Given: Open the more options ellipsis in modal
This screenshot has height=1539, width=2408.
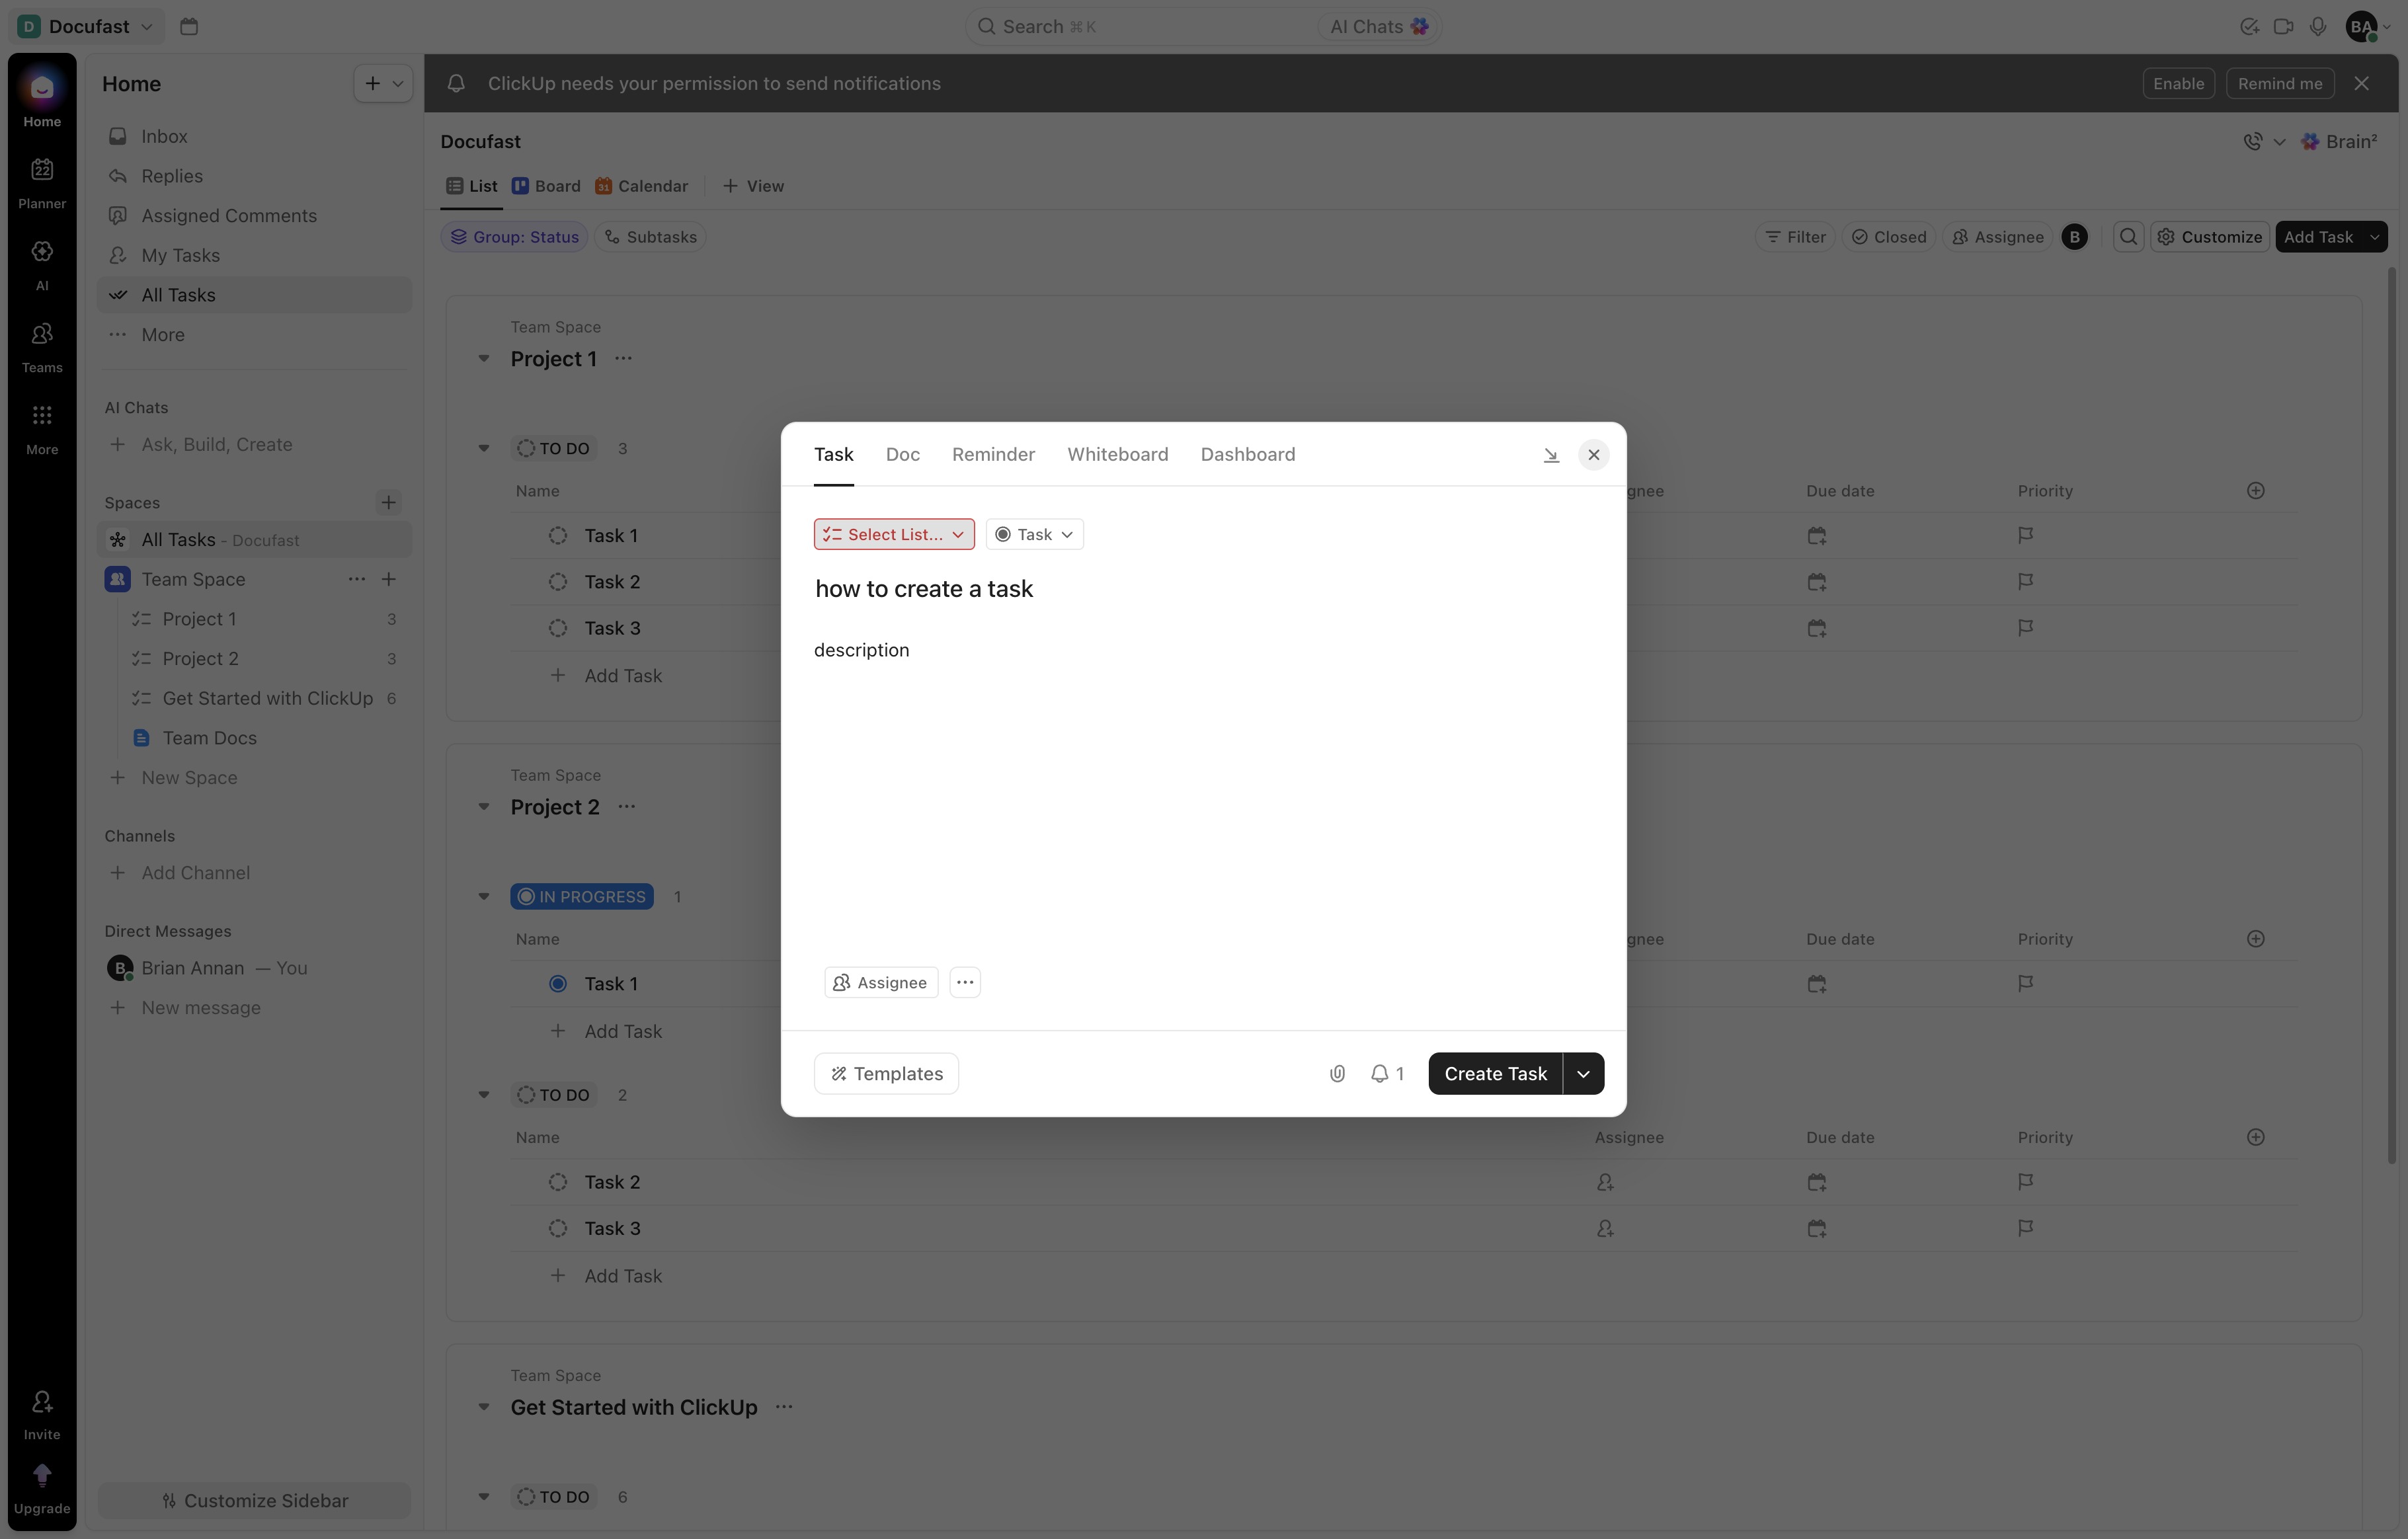Looking at the screenshot, I should [x=965, y=983].
